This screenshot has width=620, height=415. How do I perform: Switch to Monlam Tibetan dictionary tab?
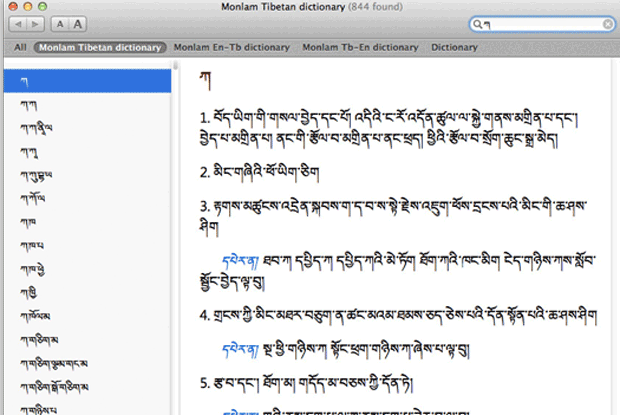click(x=100, y=47)
